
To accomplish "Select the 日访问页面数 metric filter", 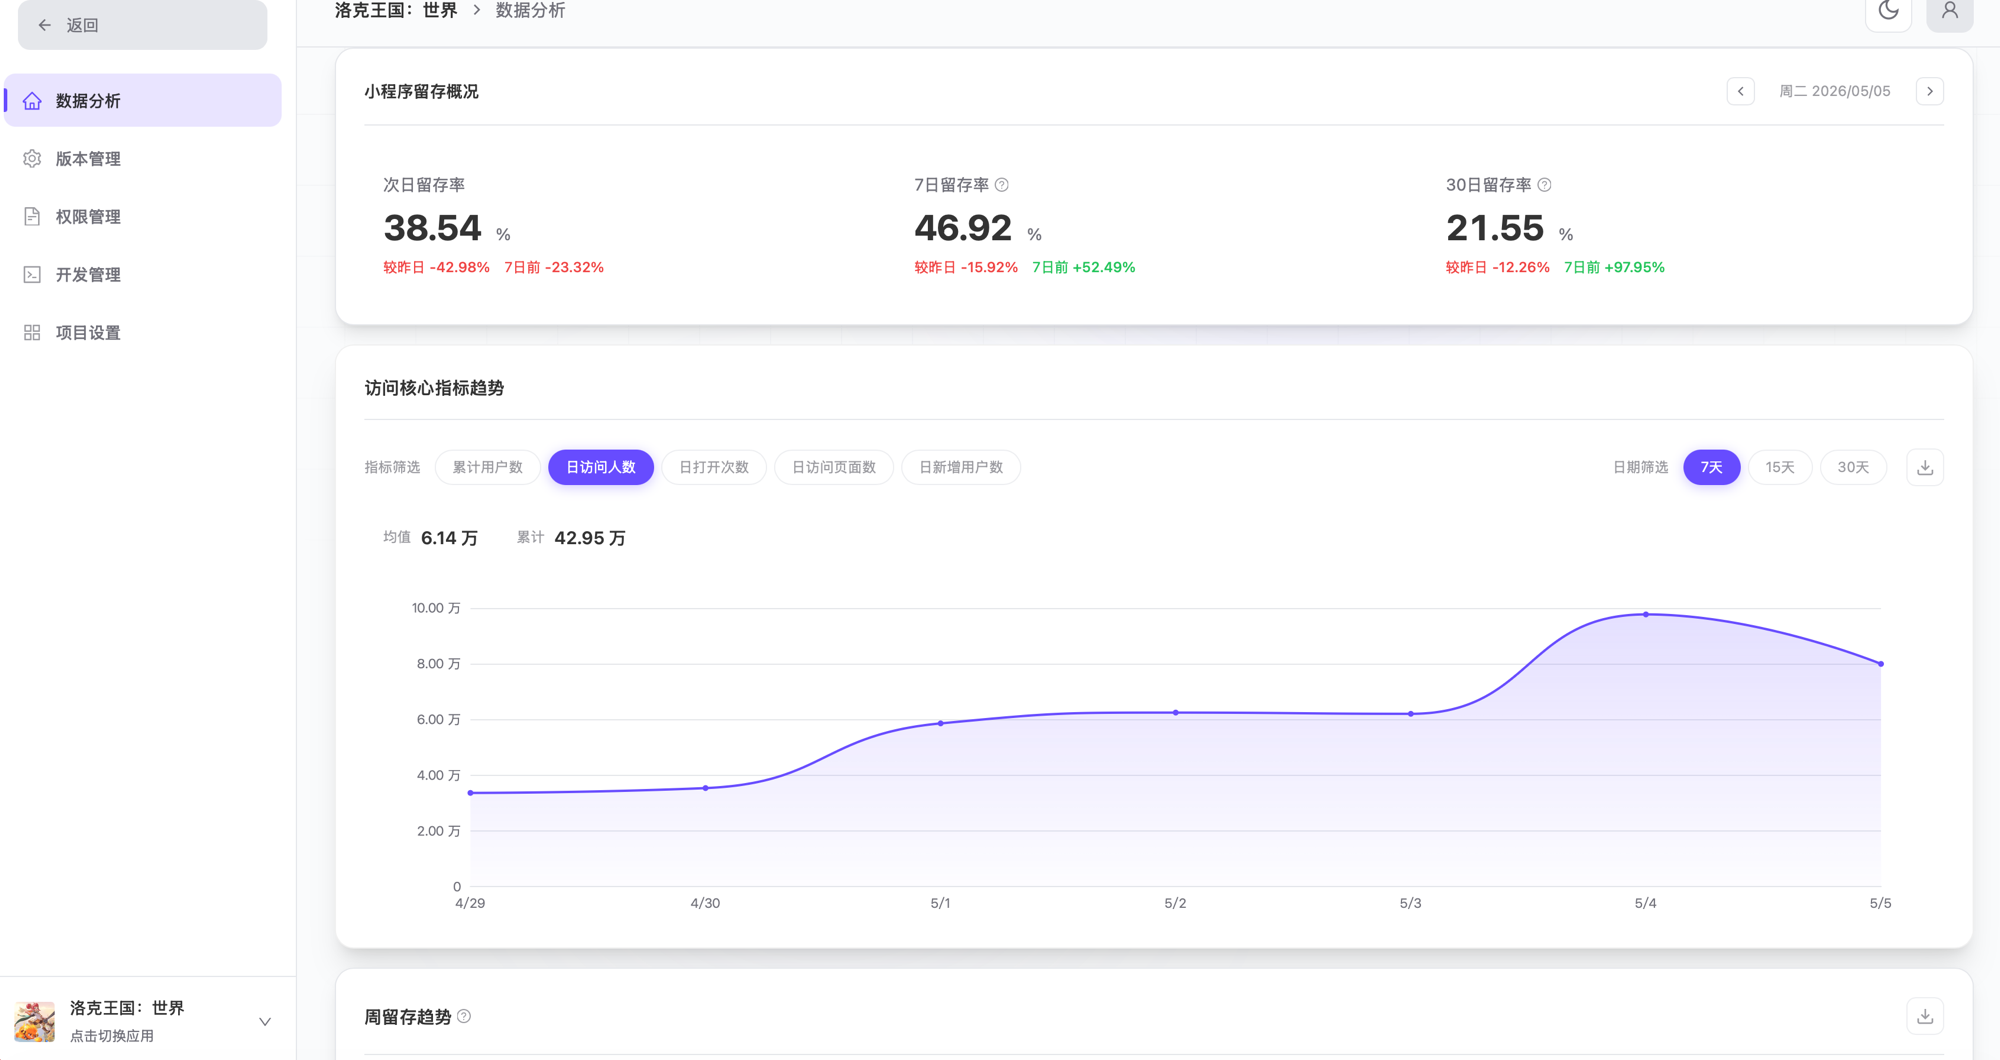I will (833, 467).
